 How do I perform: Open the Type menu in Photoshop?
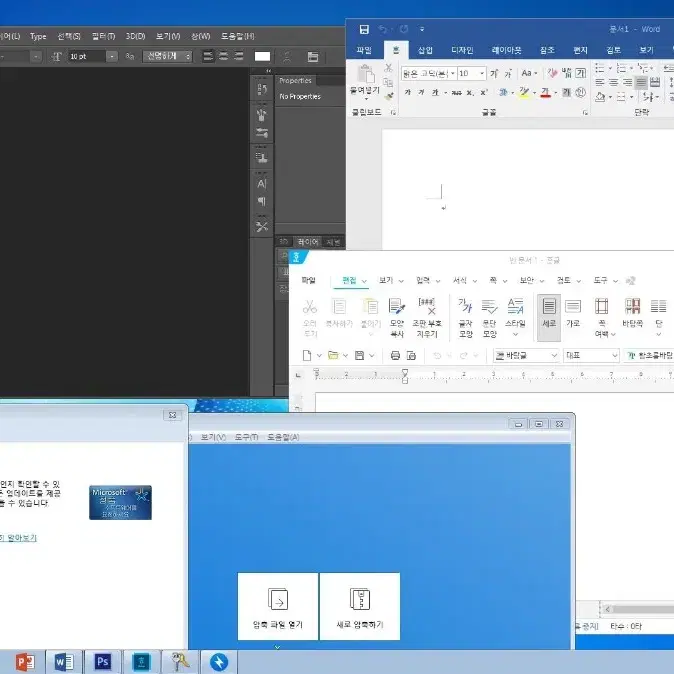(38, 37)
